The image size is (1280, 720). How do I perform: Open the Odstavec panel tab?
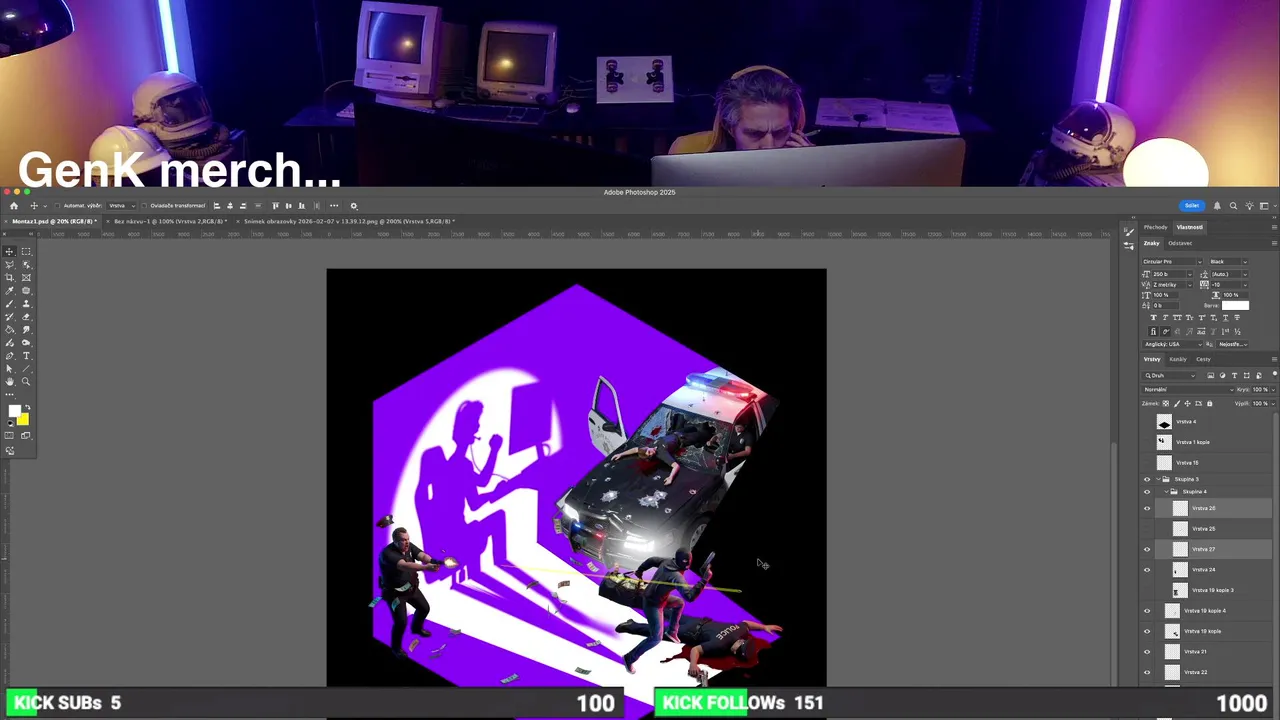tap(1180, 243)
